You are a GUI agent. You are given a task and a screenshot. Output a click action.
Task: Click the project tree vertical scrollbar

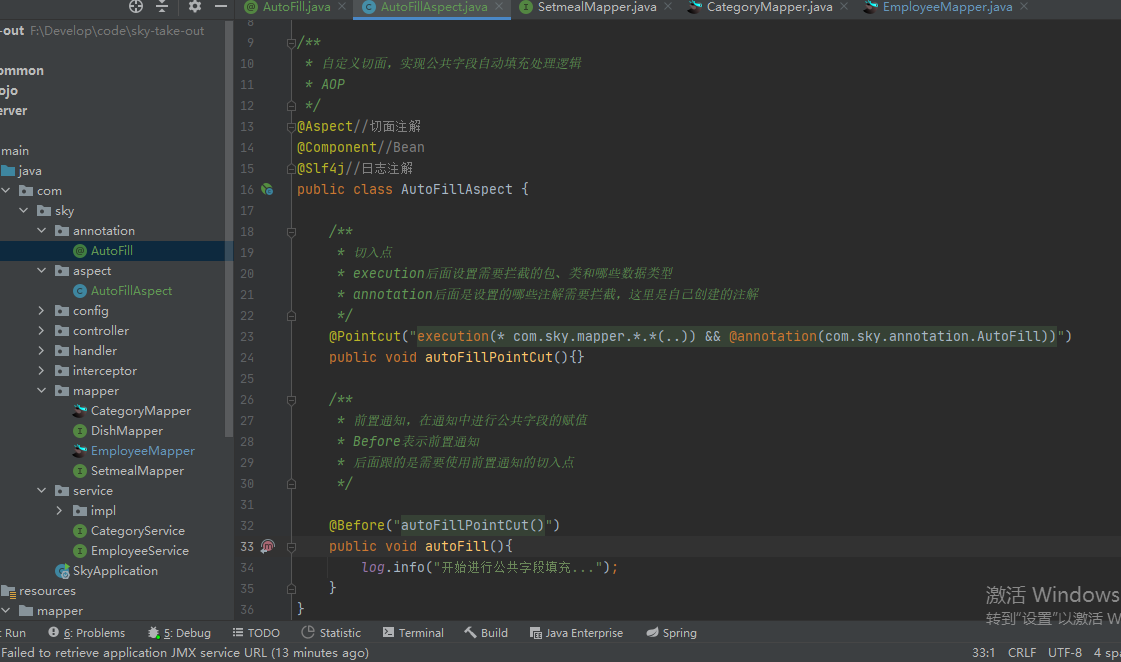pyautogui.click(x=229, y=229)
